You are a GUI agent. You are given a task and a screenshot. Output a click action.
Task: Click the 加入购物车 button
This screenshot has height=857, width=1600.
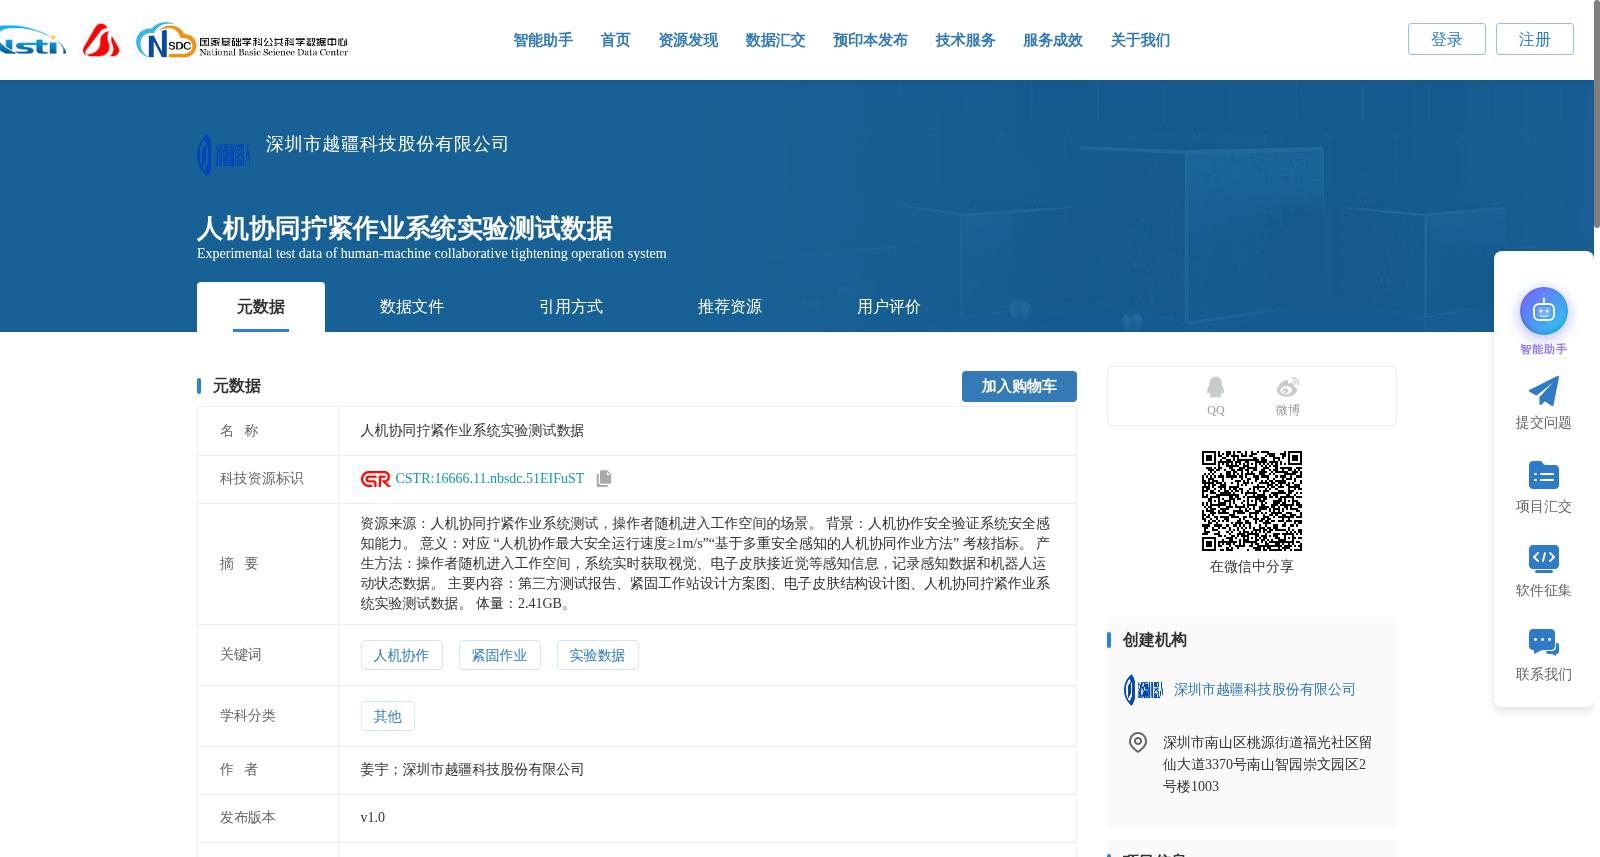(x=1019, y=386)
